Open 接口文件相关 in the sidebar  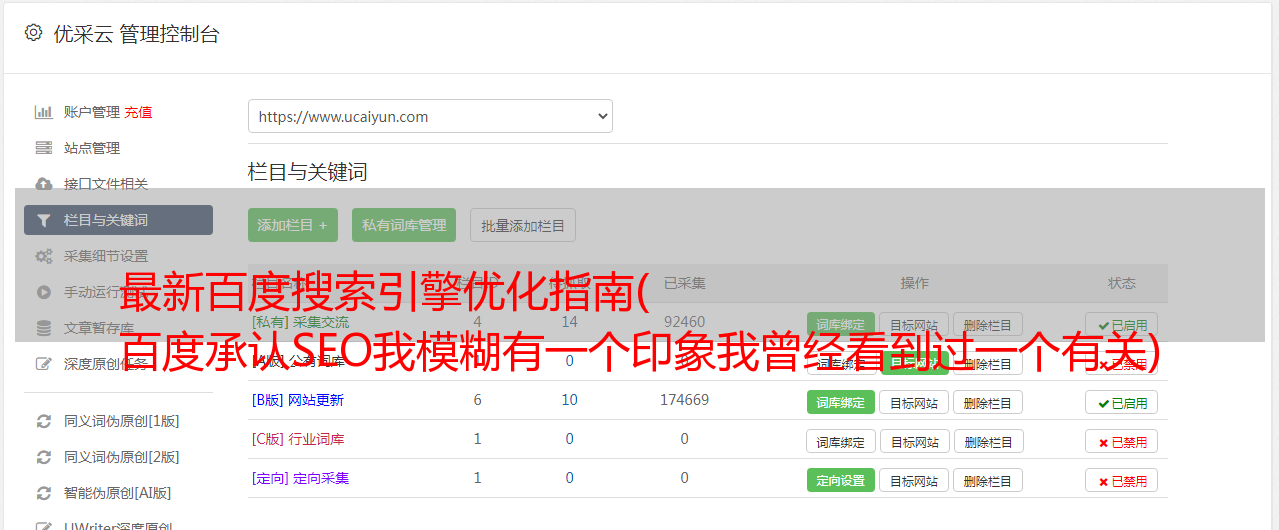click(106, 184)
